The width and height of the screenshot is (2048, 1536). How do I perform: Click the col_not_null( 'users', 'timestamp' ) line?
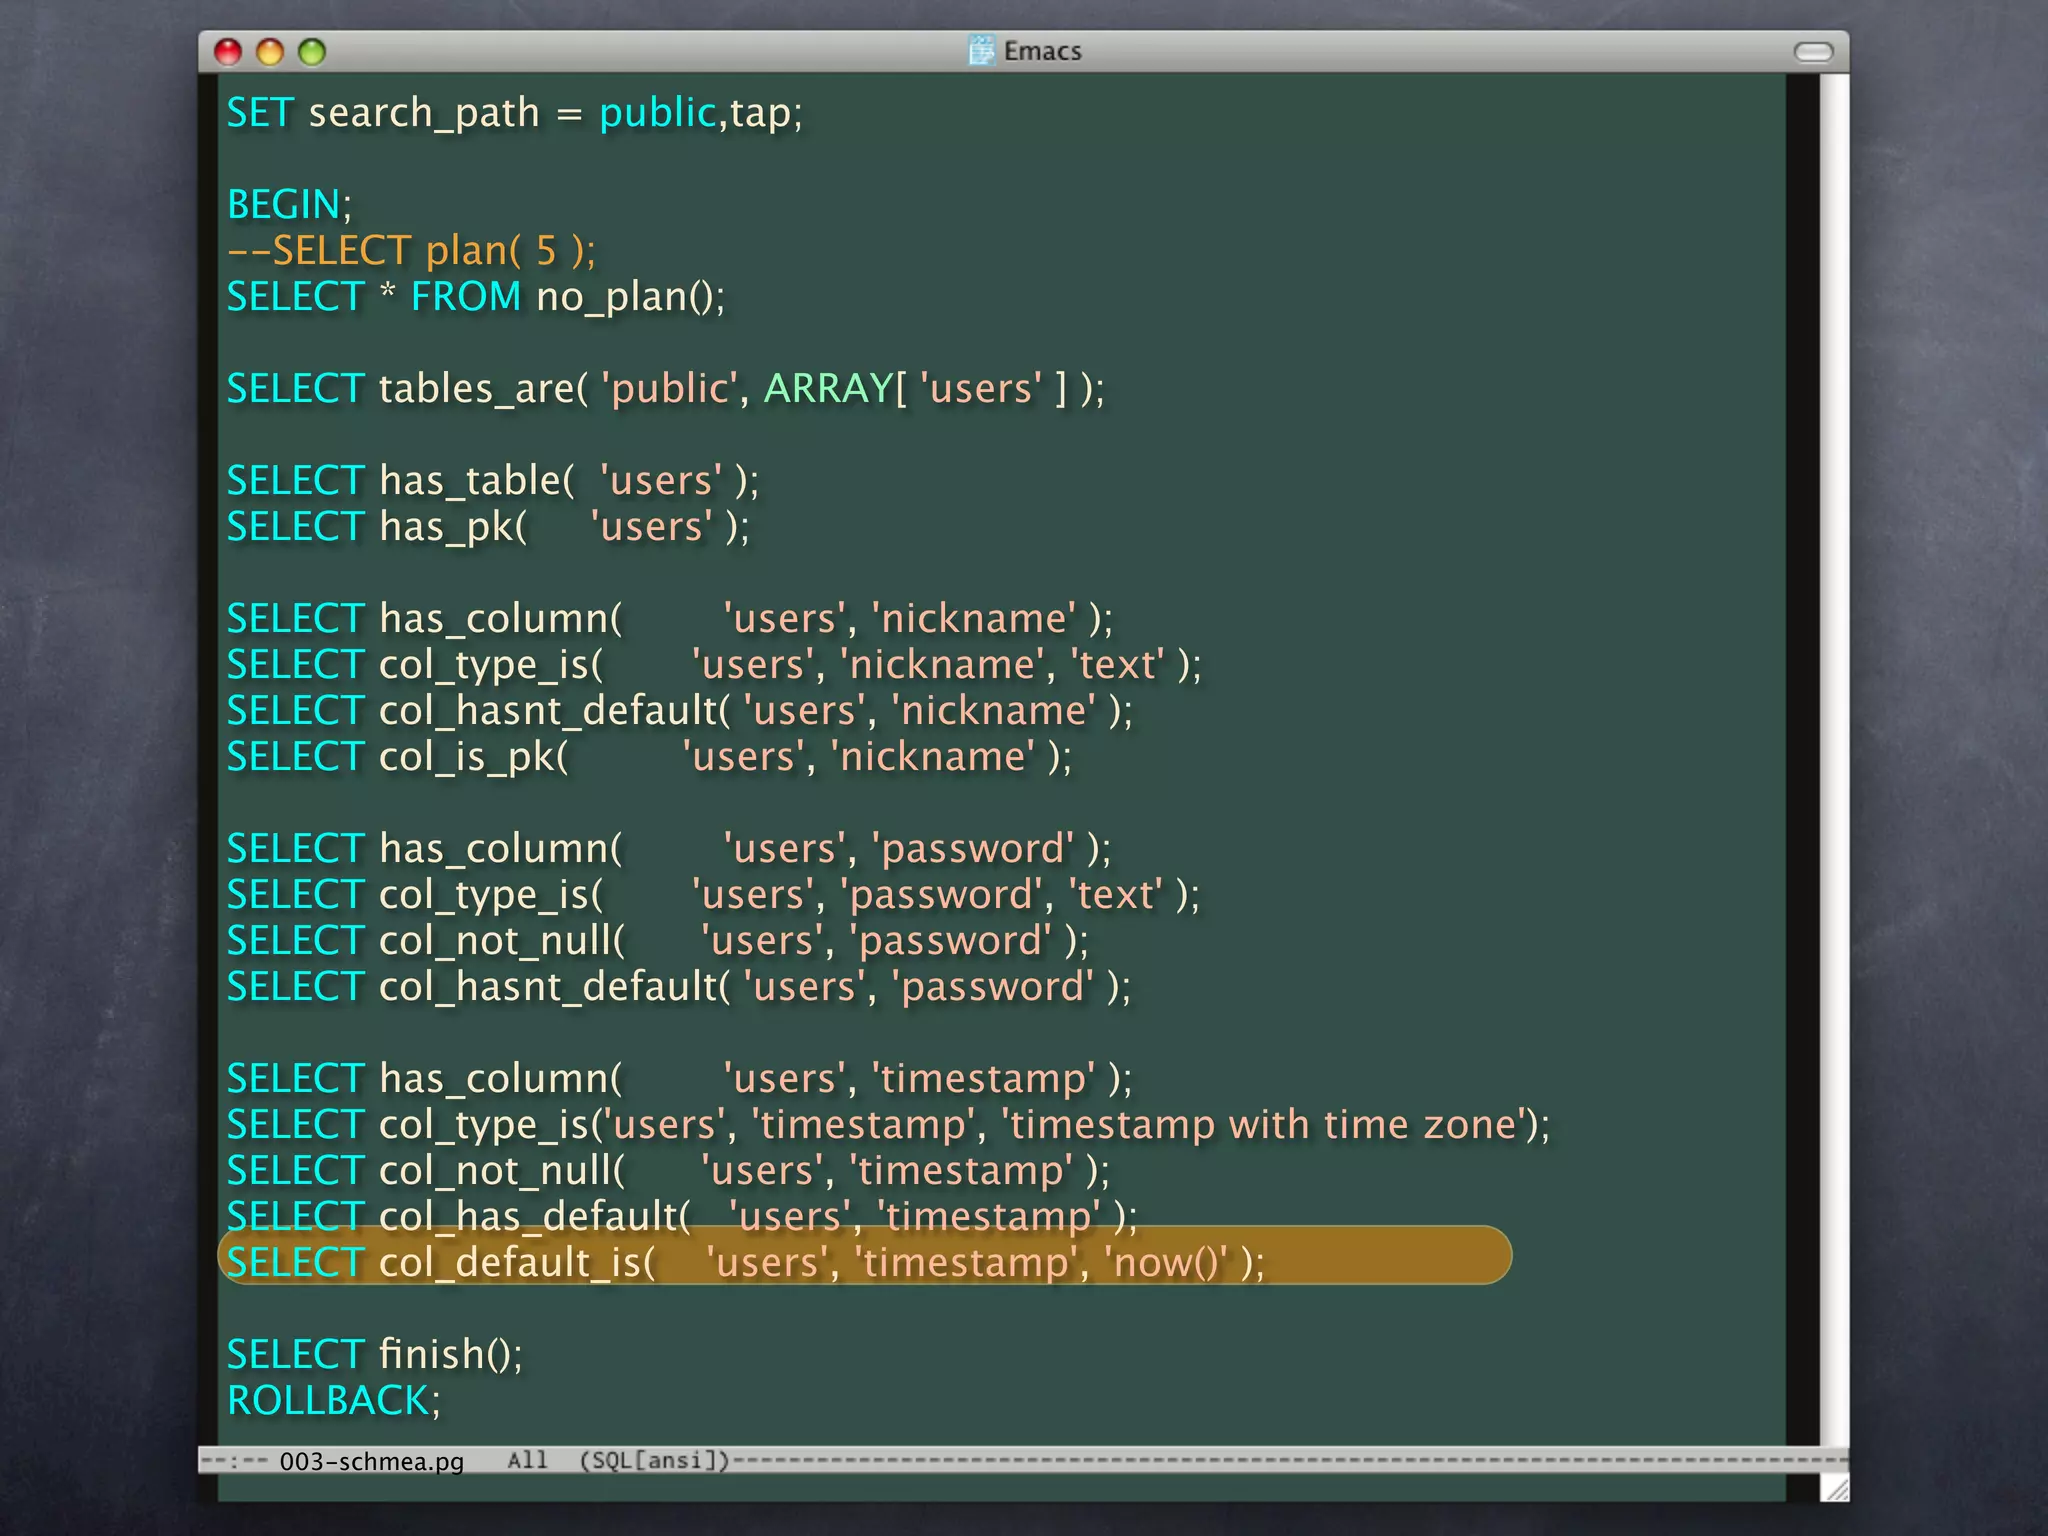click(668, 1171)
